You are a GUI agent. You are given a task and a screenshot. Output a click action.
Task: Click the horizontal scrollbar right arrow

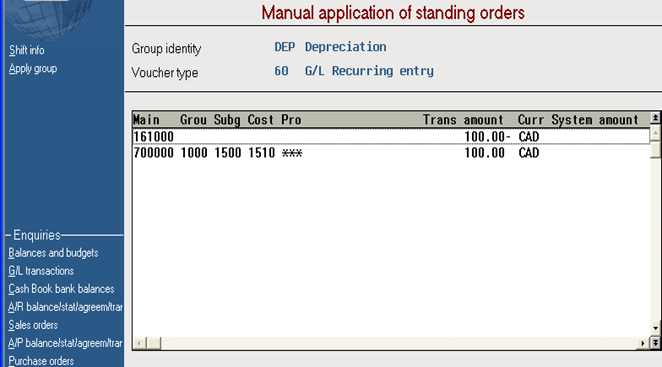[643, 343]
